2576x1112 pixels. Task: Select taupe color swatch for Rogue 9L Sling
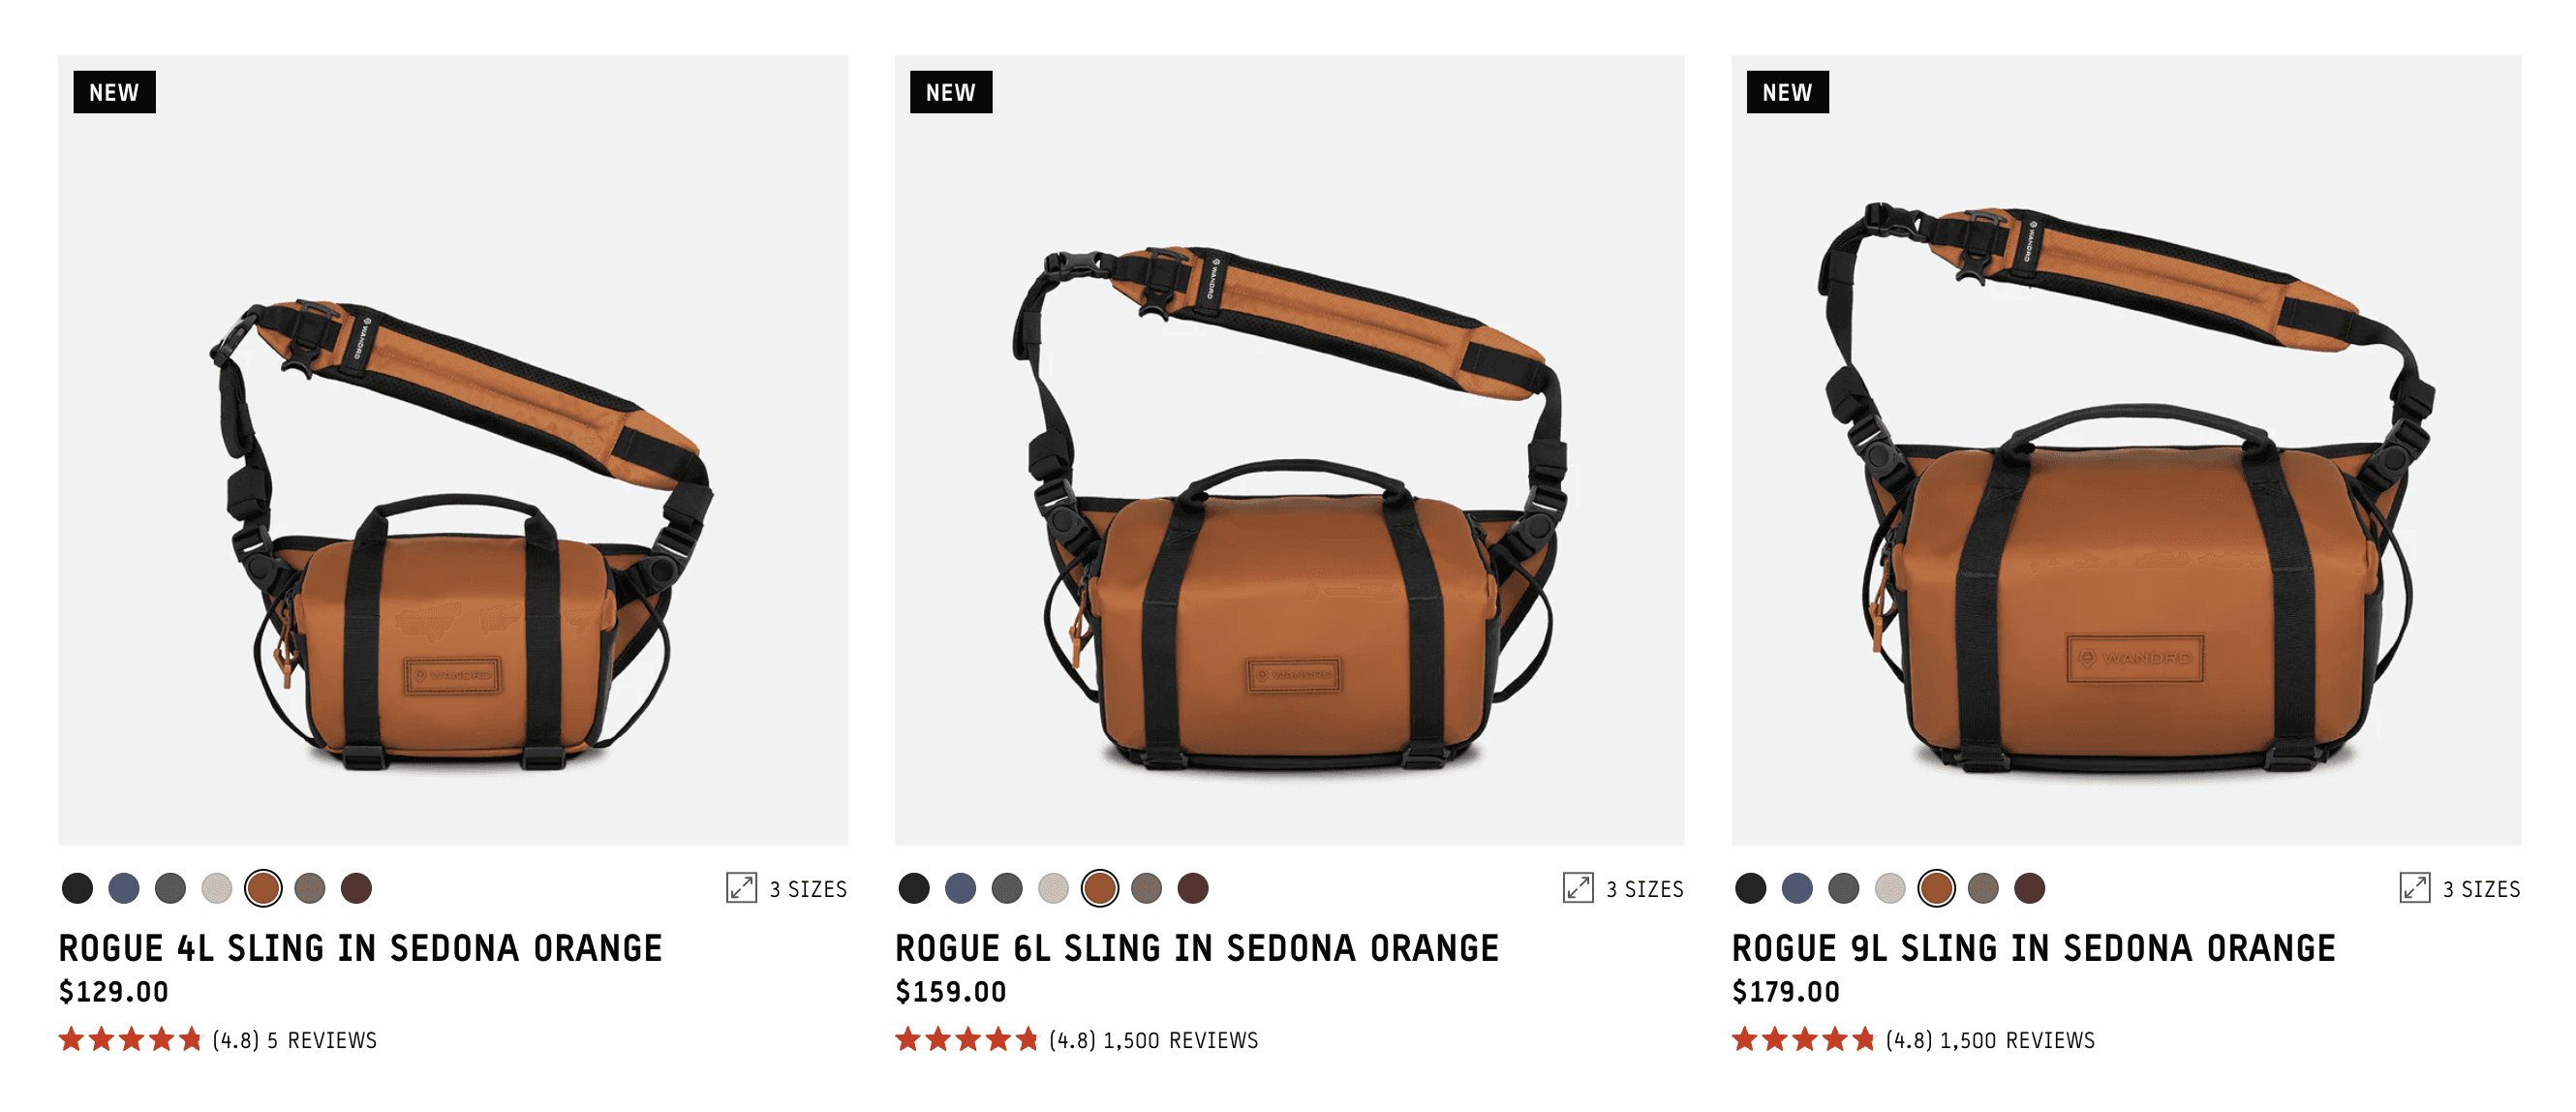tap(1983, 888)
